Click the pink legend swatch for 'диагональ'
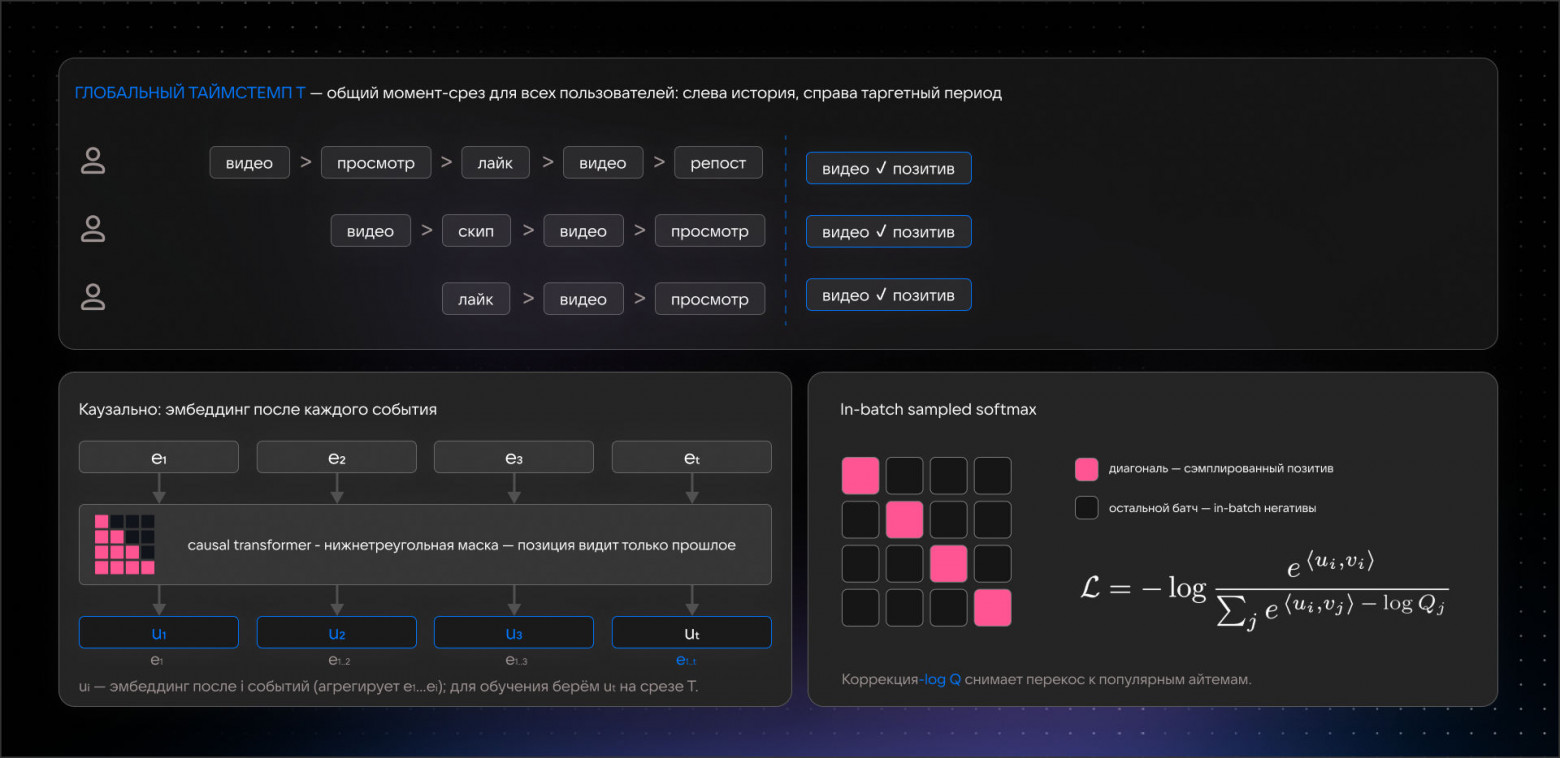 click(1087, 468)
